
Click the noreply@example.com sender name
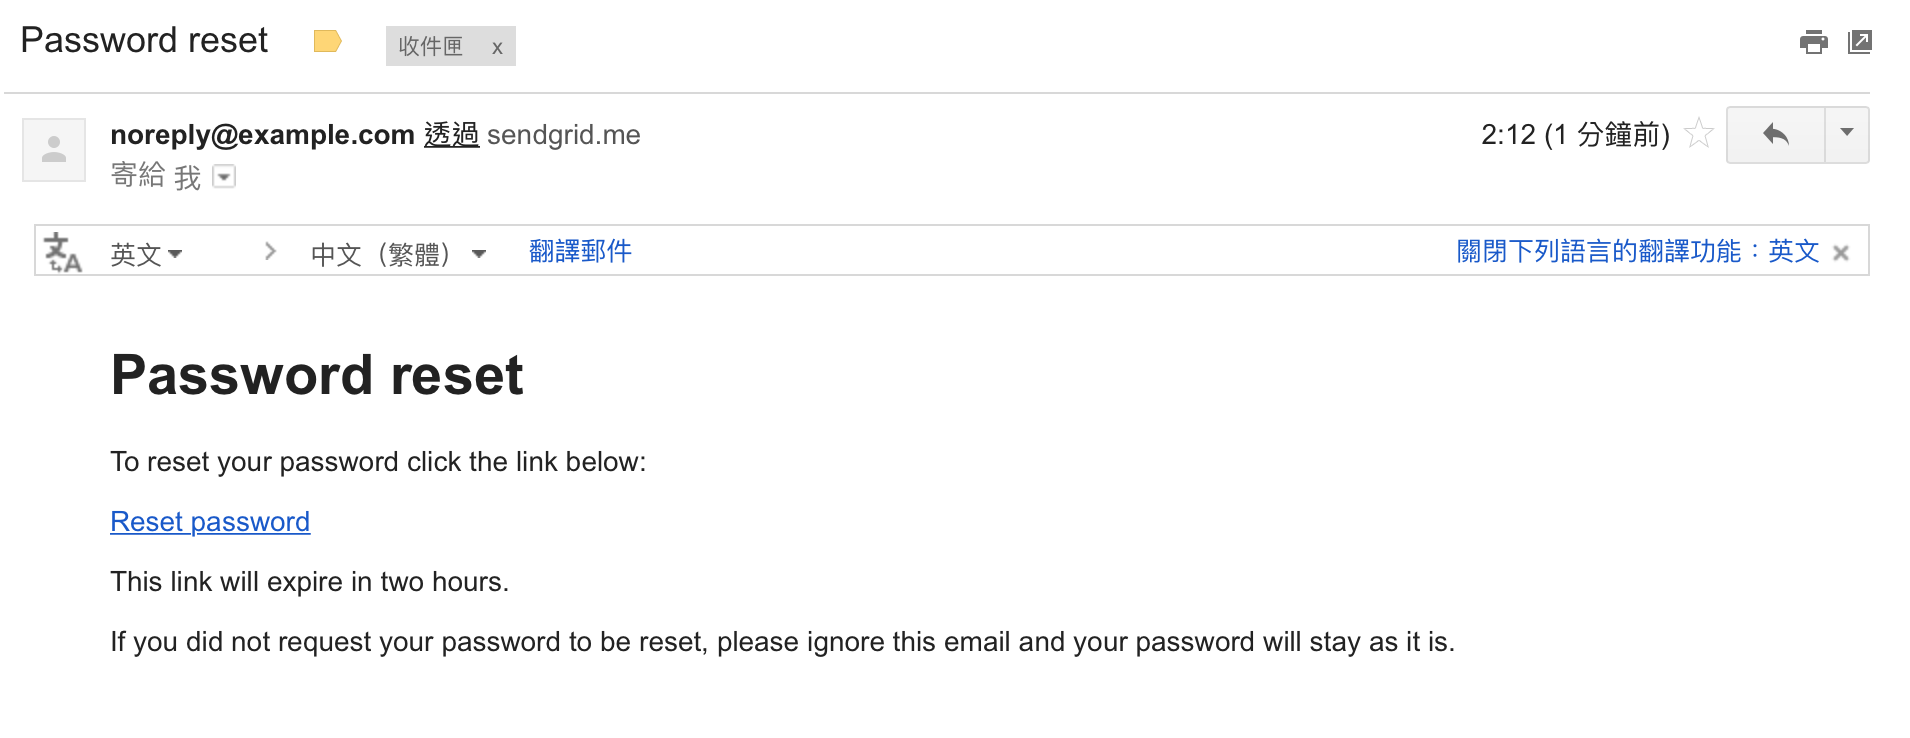pos(262,135)
